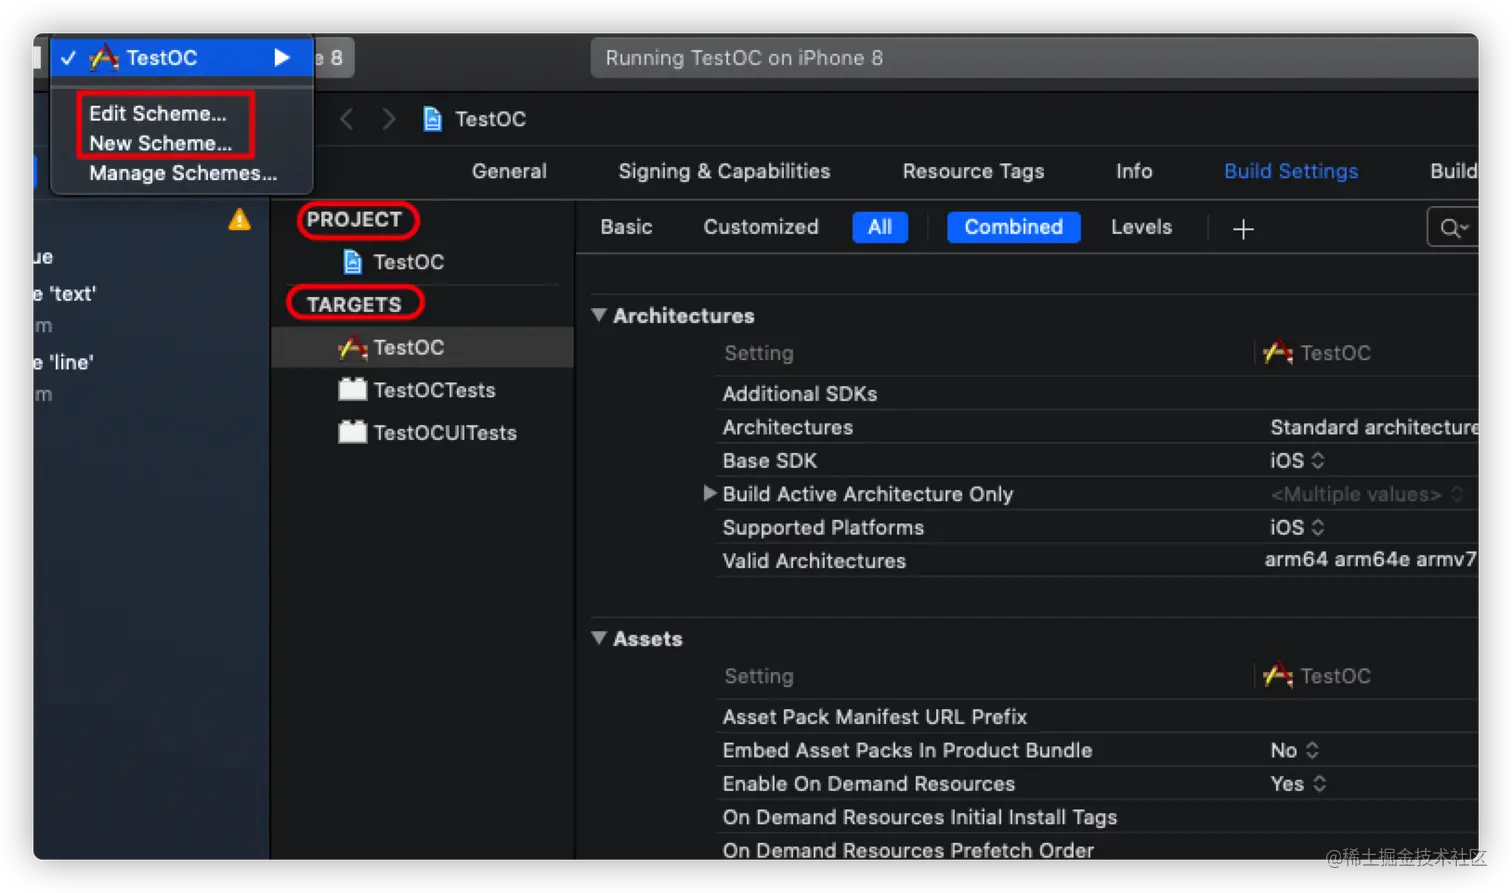Switch to Combined view mode
This screenshot has height=893, width=1512.
click(x=1013, y=227)
